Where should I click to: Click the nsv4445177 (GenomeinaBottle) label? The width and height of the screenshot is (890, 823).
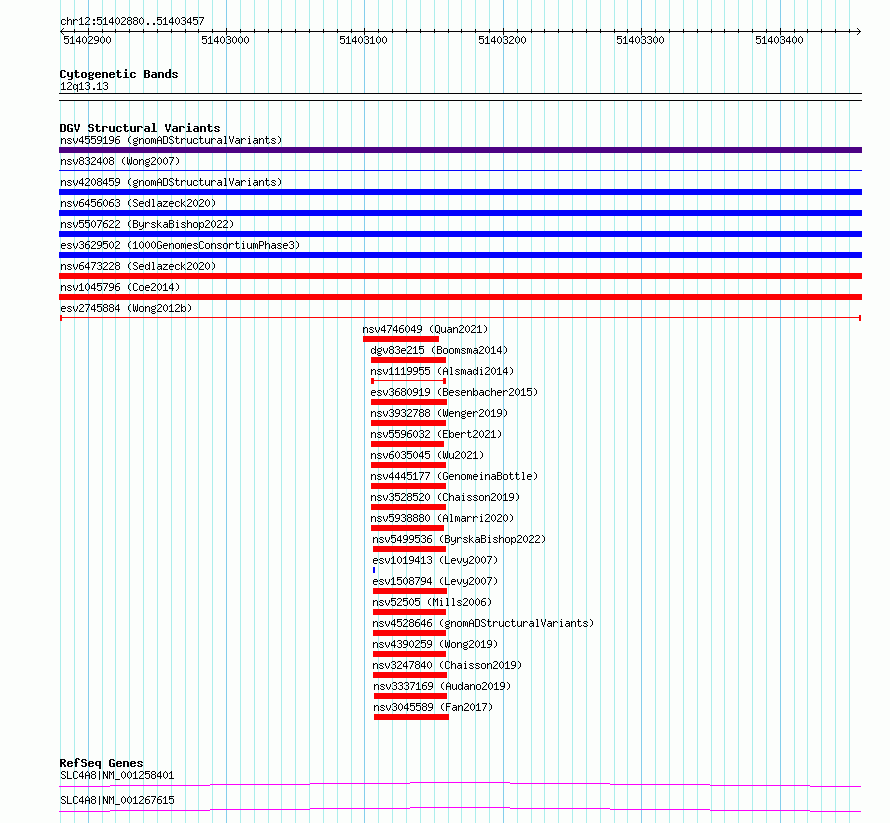[454, 476]
